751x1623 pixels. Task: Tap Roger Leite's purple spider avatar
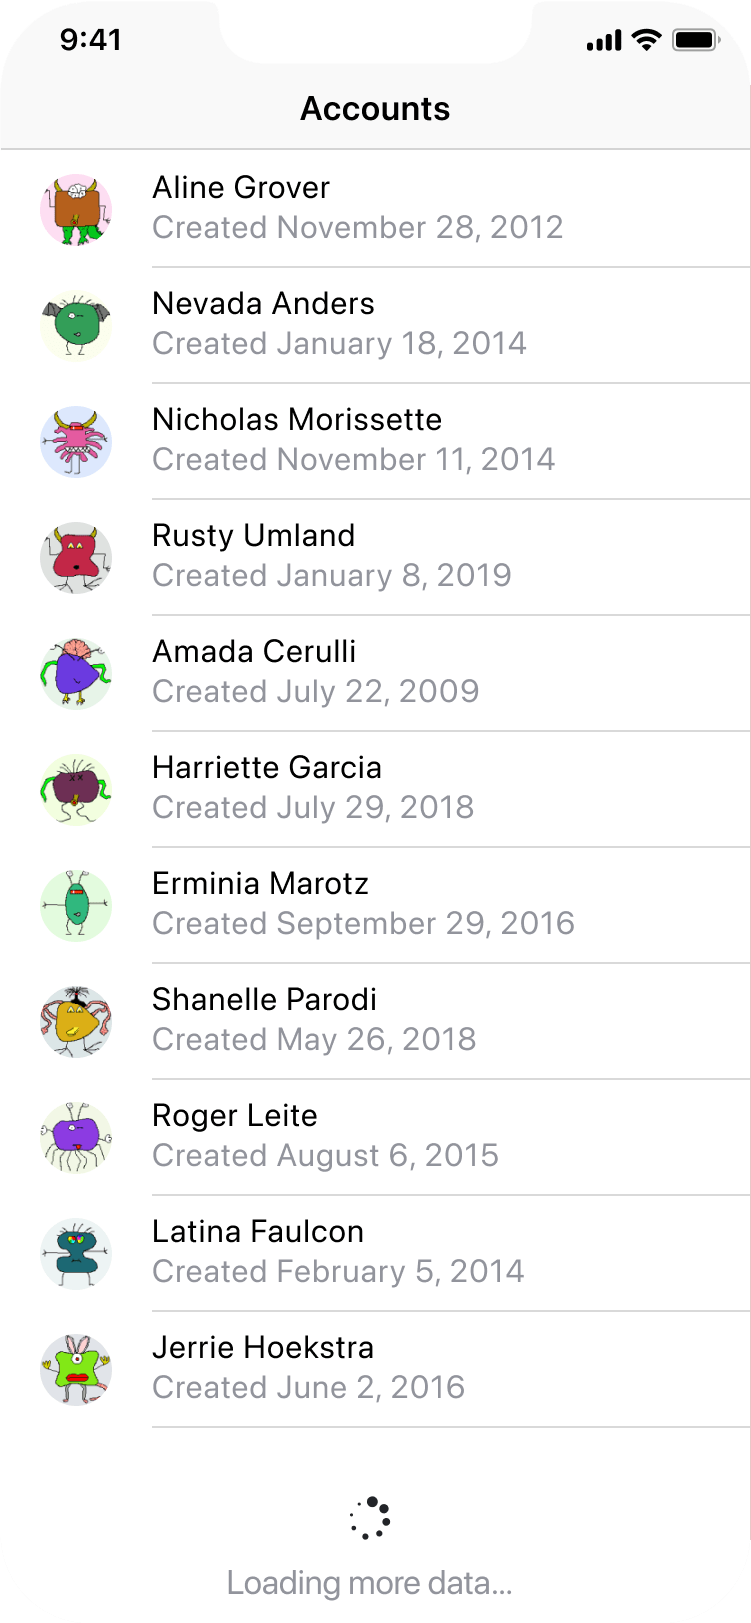[x=76, y=1137]
